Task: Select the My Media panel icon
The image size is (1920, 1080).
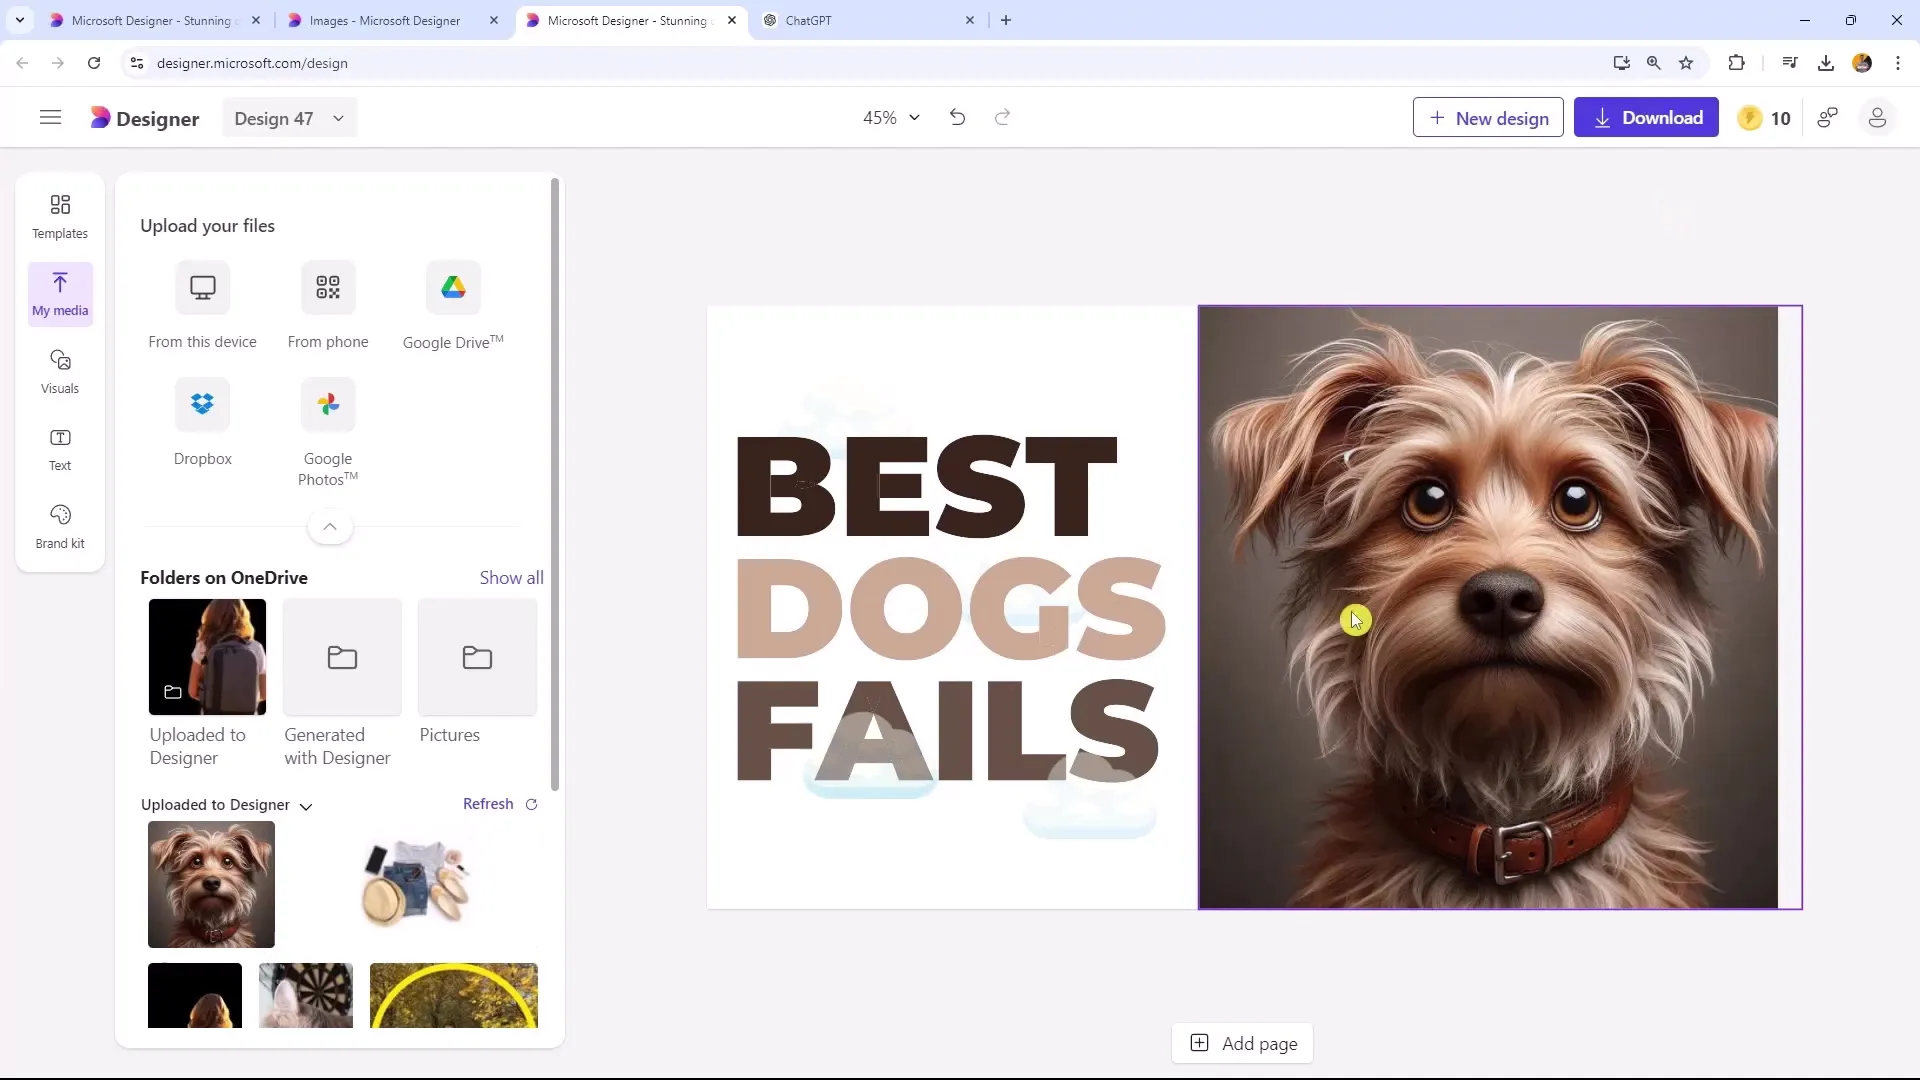Action: (x=61, y=290)
